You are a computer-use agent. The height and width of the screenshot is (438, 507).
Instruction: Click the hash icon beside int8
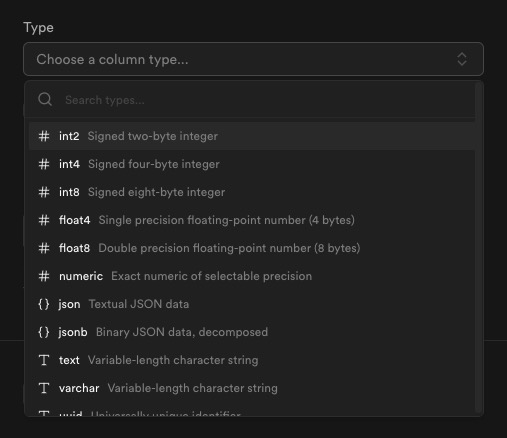[44, 192]
